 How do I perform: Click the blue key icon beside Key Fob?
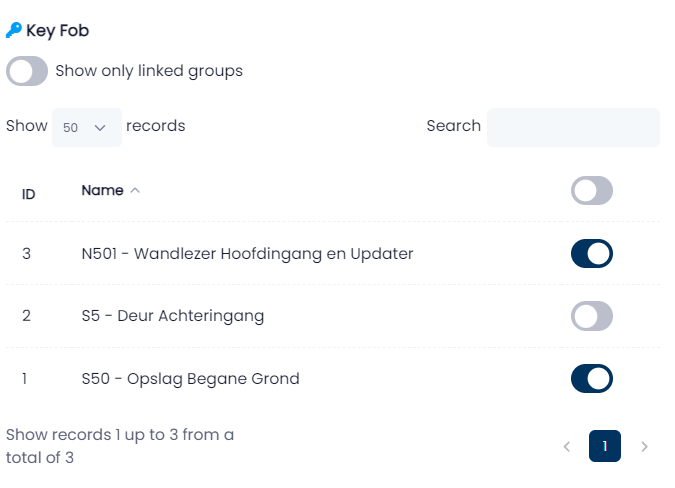coord(13,30)
